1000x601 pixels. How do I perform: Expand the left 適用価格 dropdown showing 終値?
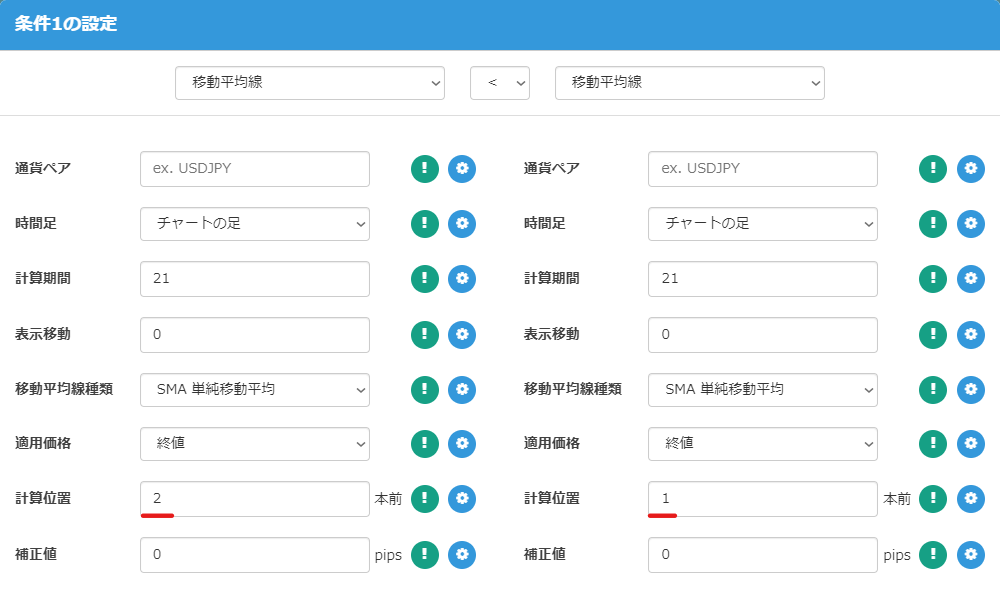(x=255, y=444)
